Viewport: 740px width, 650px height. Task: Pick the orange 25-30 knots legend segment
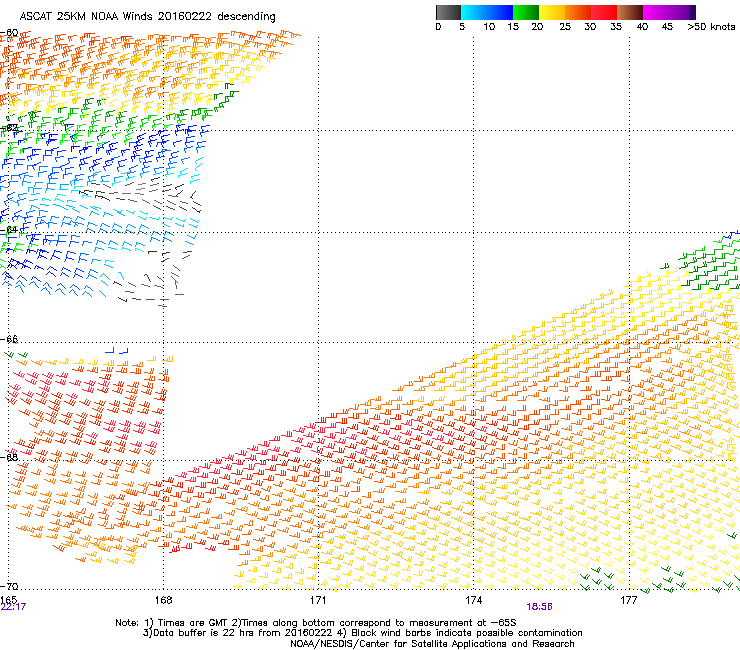click(x=578, y=12)
